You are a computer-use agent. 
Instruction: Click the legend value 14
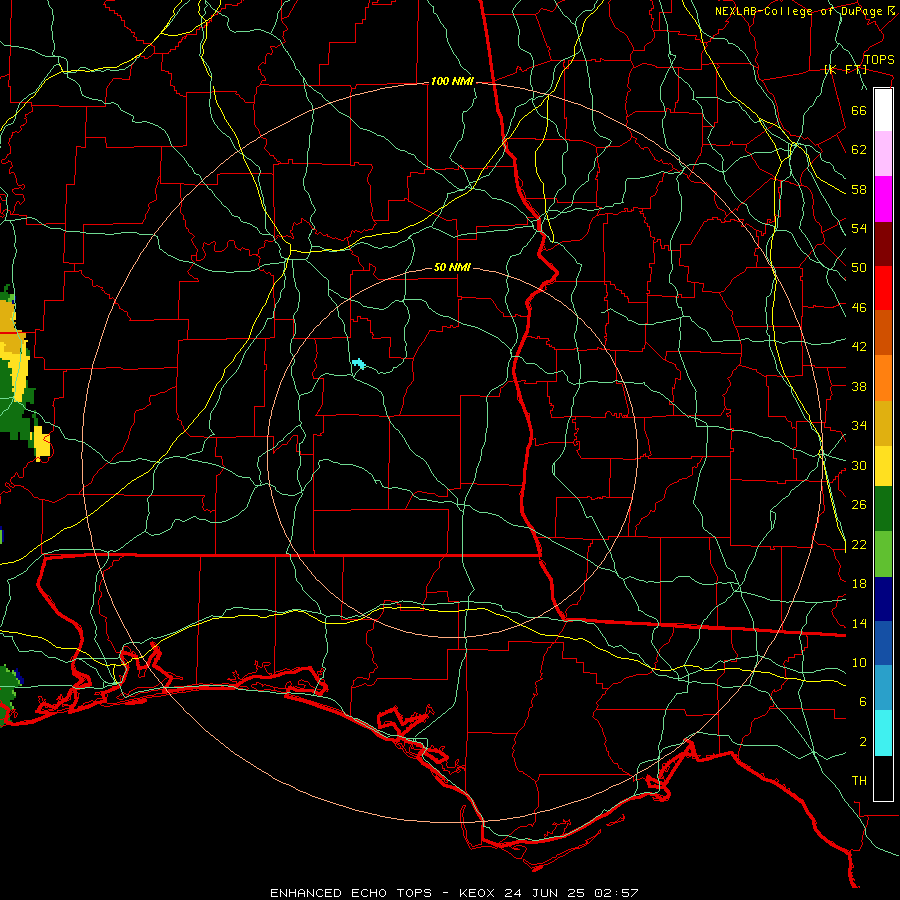859,623
